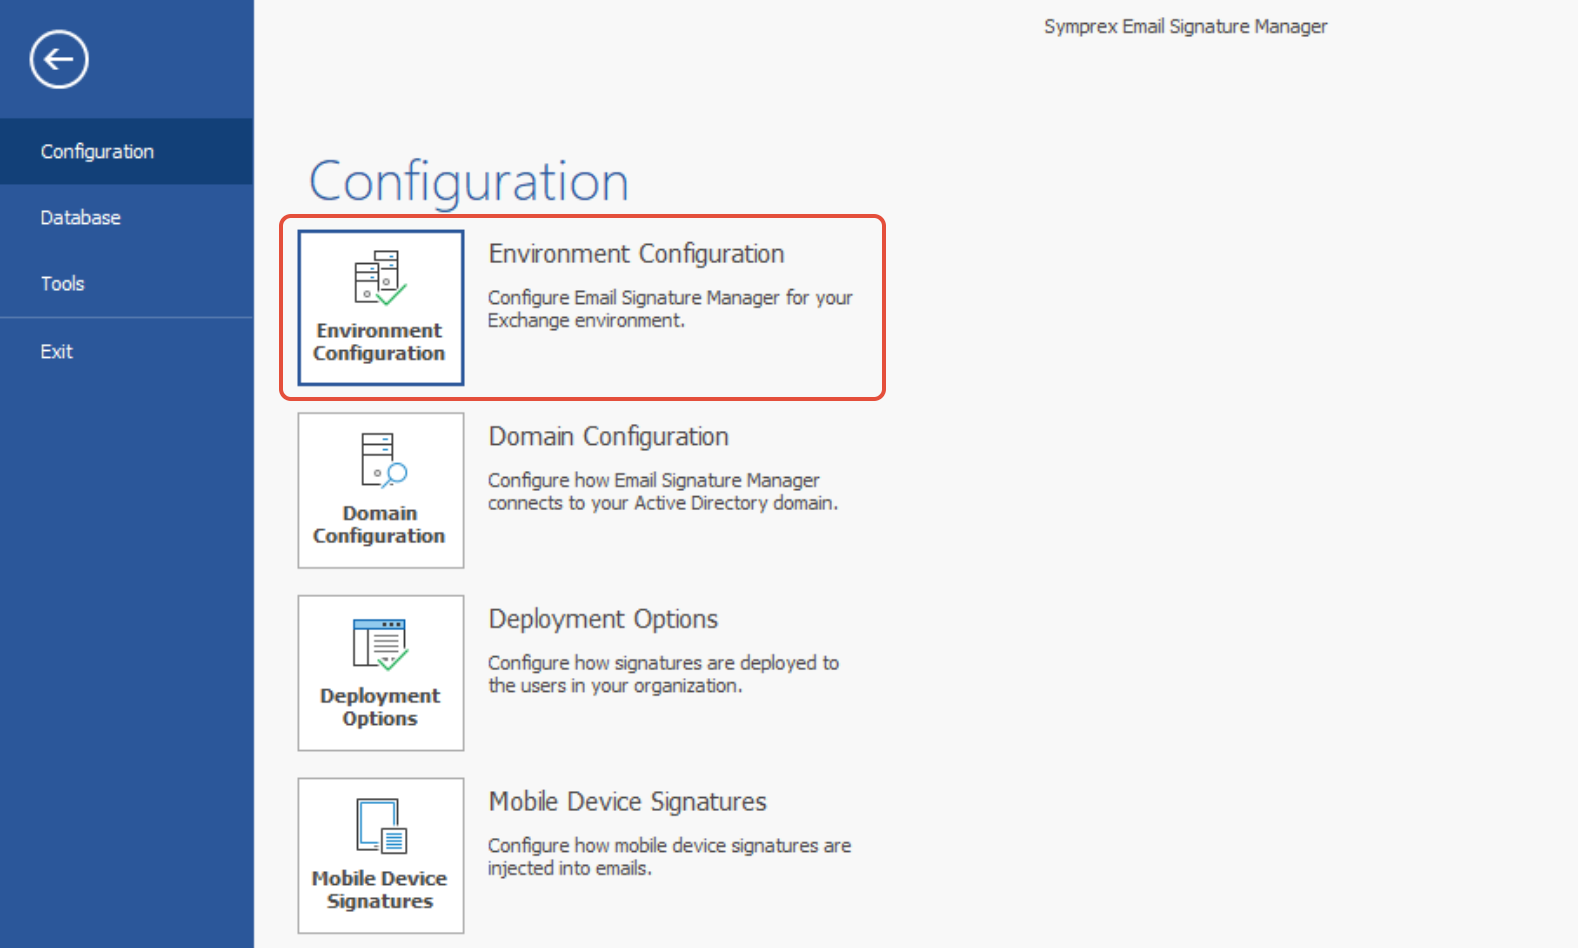Click "injected into emails" description text
The height and width of the screenshot is (948, 1578).
(569, 868)
